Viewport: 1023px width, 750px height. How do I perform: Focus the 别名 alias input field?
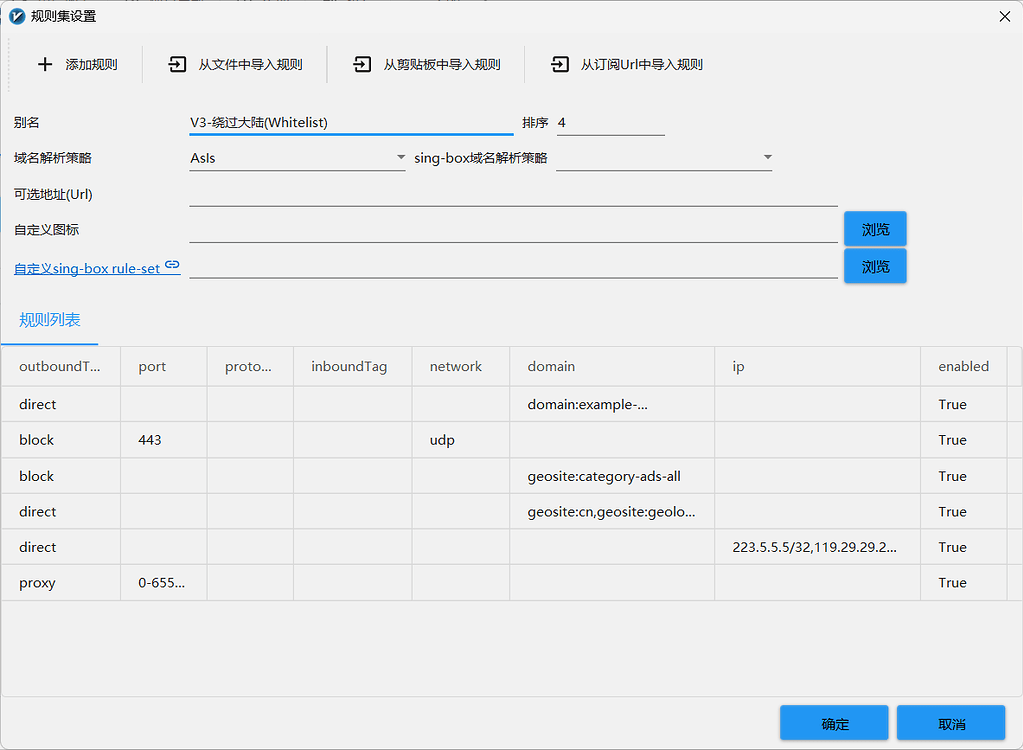tap(351, 123)
